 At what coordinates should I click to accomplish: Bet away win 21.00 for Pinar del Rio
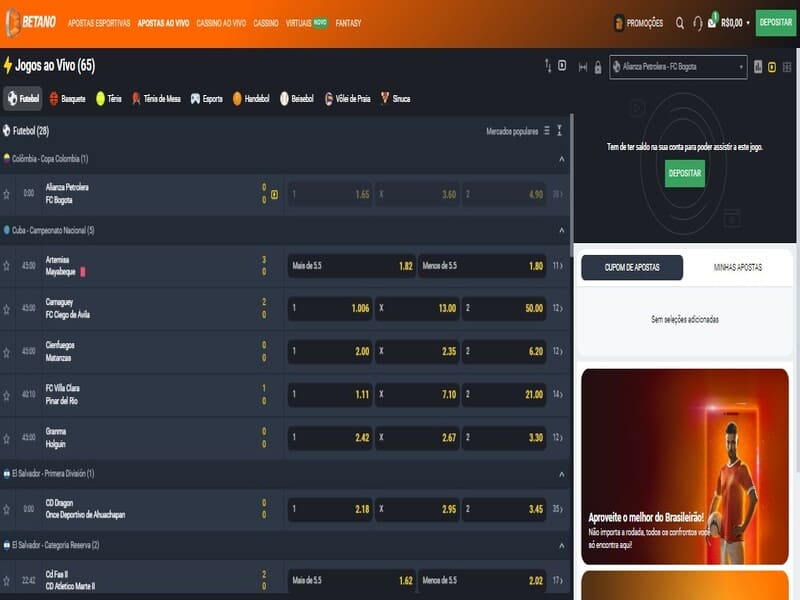(504, 394)
